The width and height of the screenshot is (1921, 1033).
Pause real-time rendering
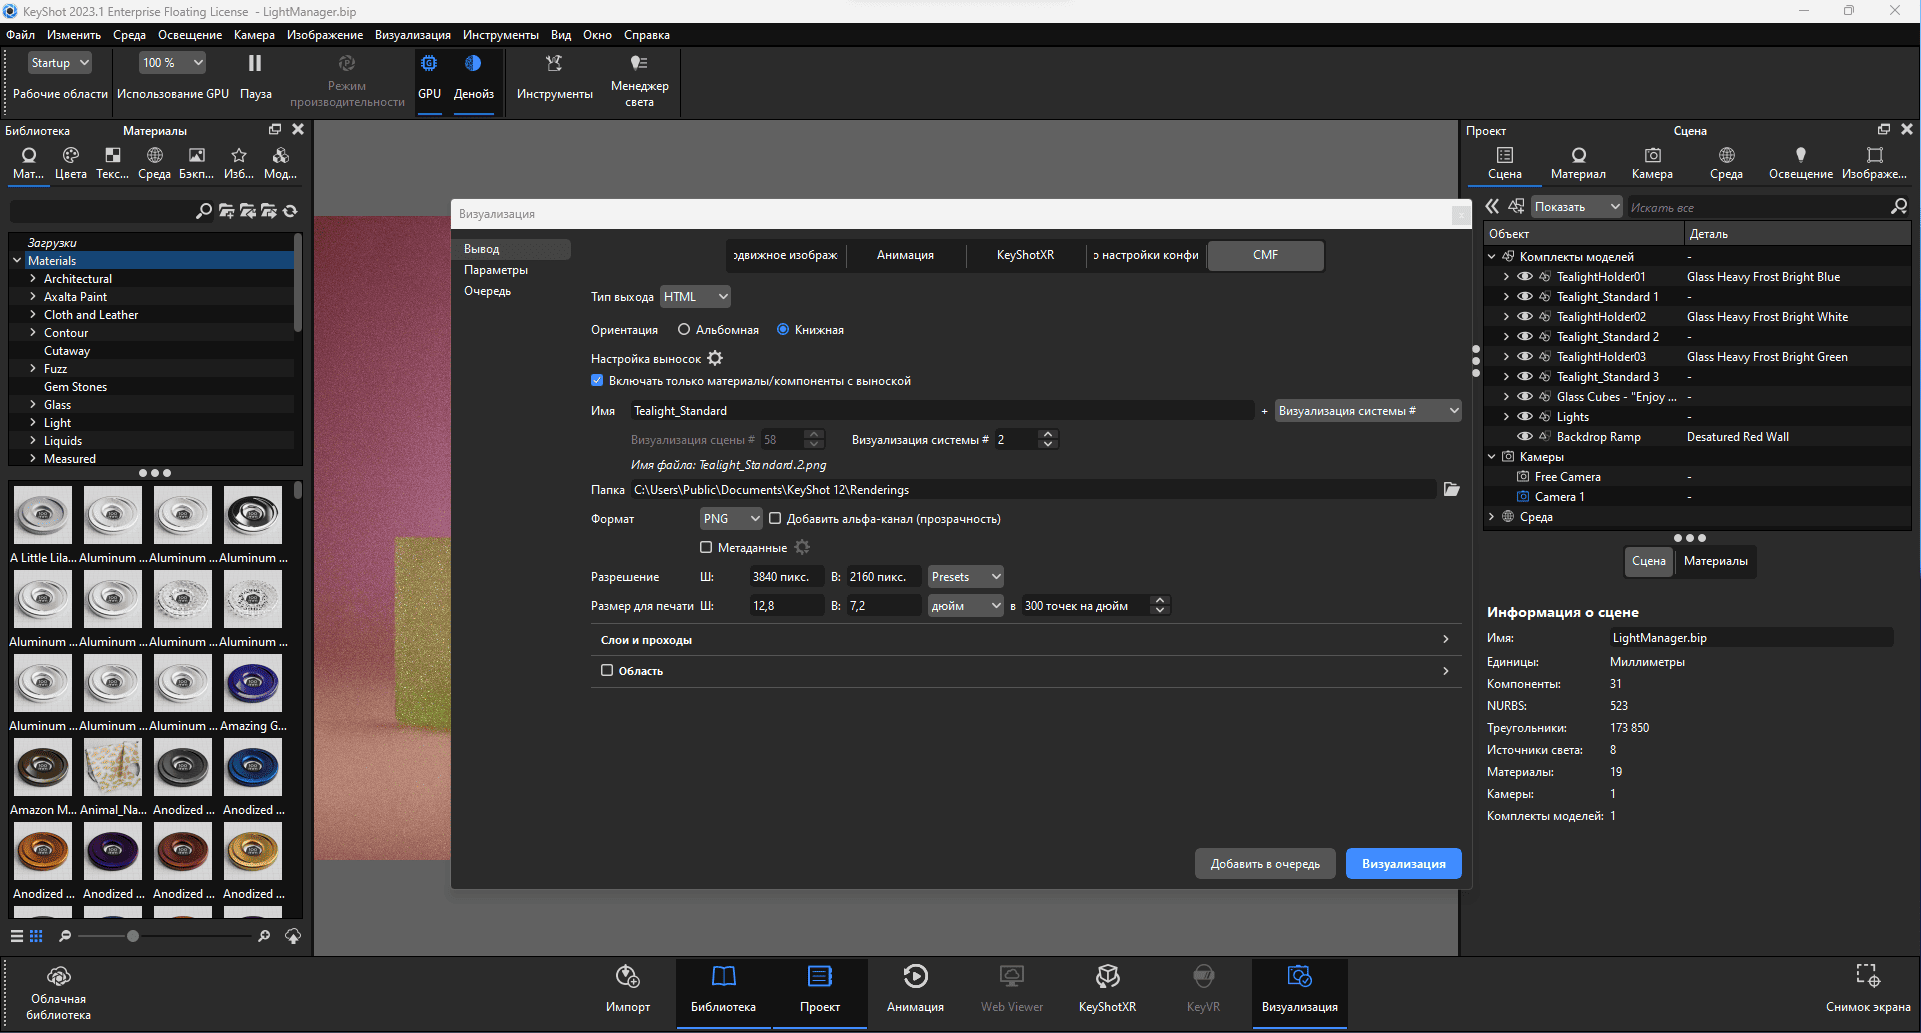click(x=255, y=77)
